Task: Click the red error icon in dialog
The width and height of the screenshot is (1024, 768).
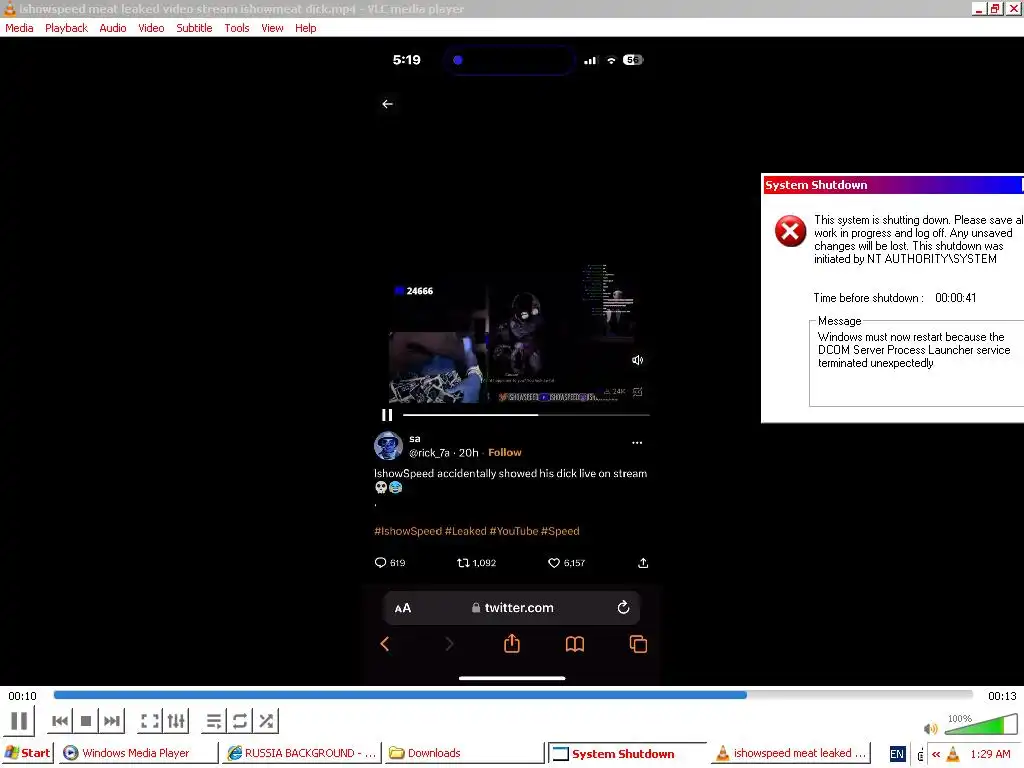Action: (790, 231)
